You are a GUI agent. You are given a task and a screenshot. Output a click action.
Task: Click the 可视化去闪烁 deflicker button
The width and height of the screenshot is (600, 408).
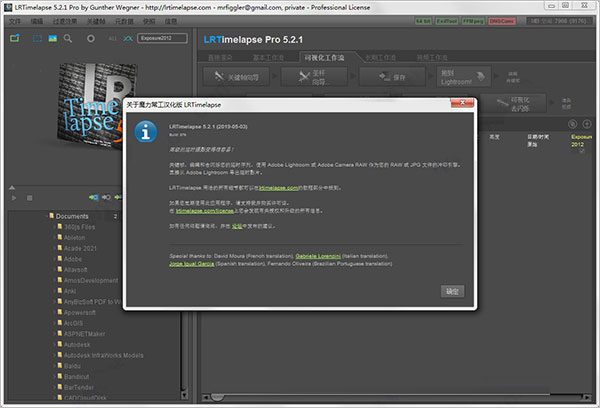[x=513, y=103]
